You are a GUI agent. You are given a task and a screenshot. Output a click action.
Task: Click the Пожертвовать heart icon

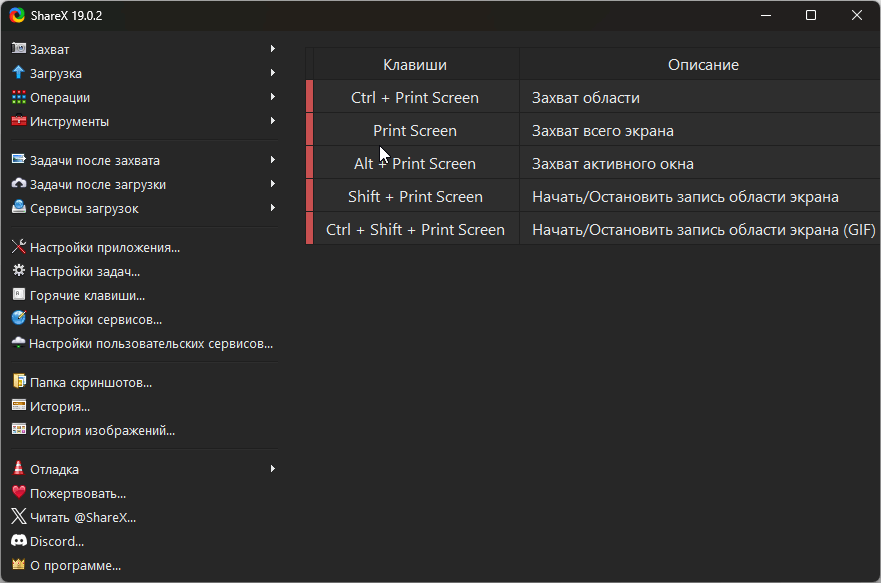click(x=18, y=493)
